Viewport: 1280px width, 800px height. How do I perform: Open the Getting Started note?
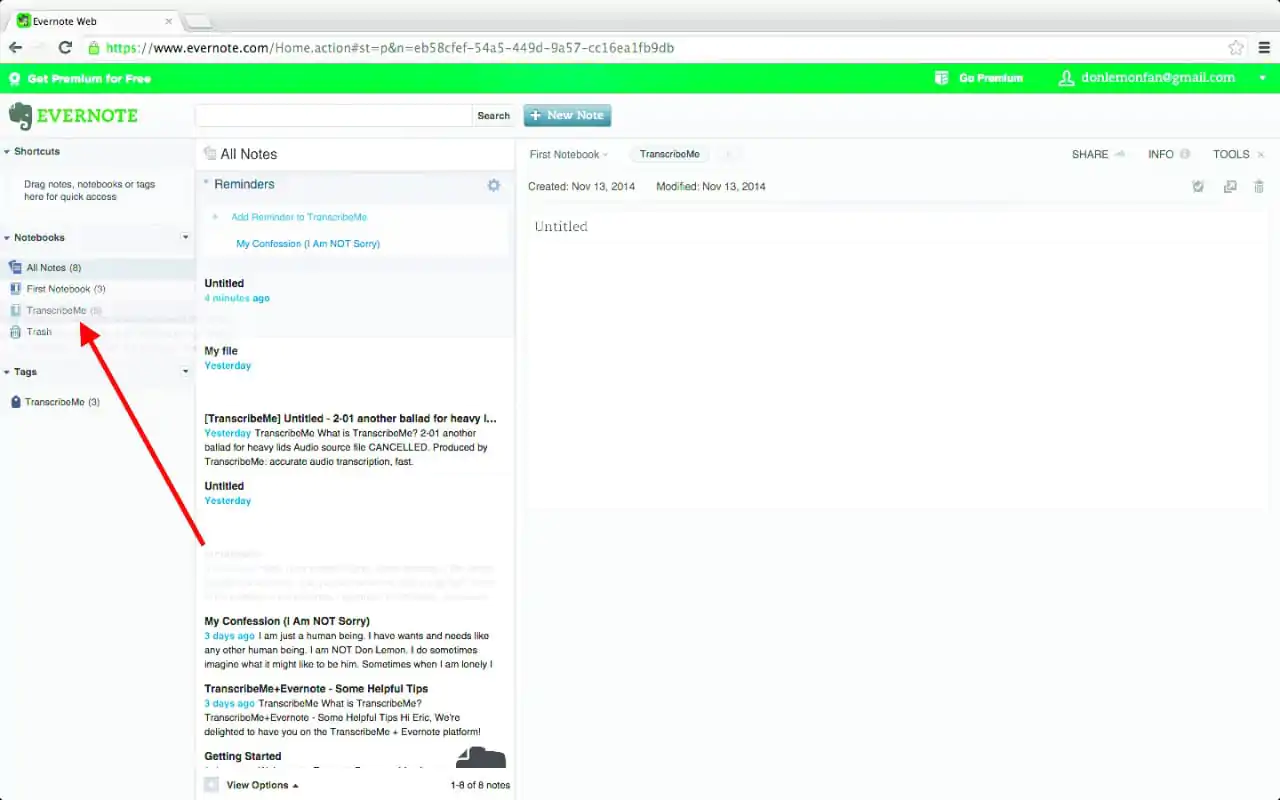354,757
